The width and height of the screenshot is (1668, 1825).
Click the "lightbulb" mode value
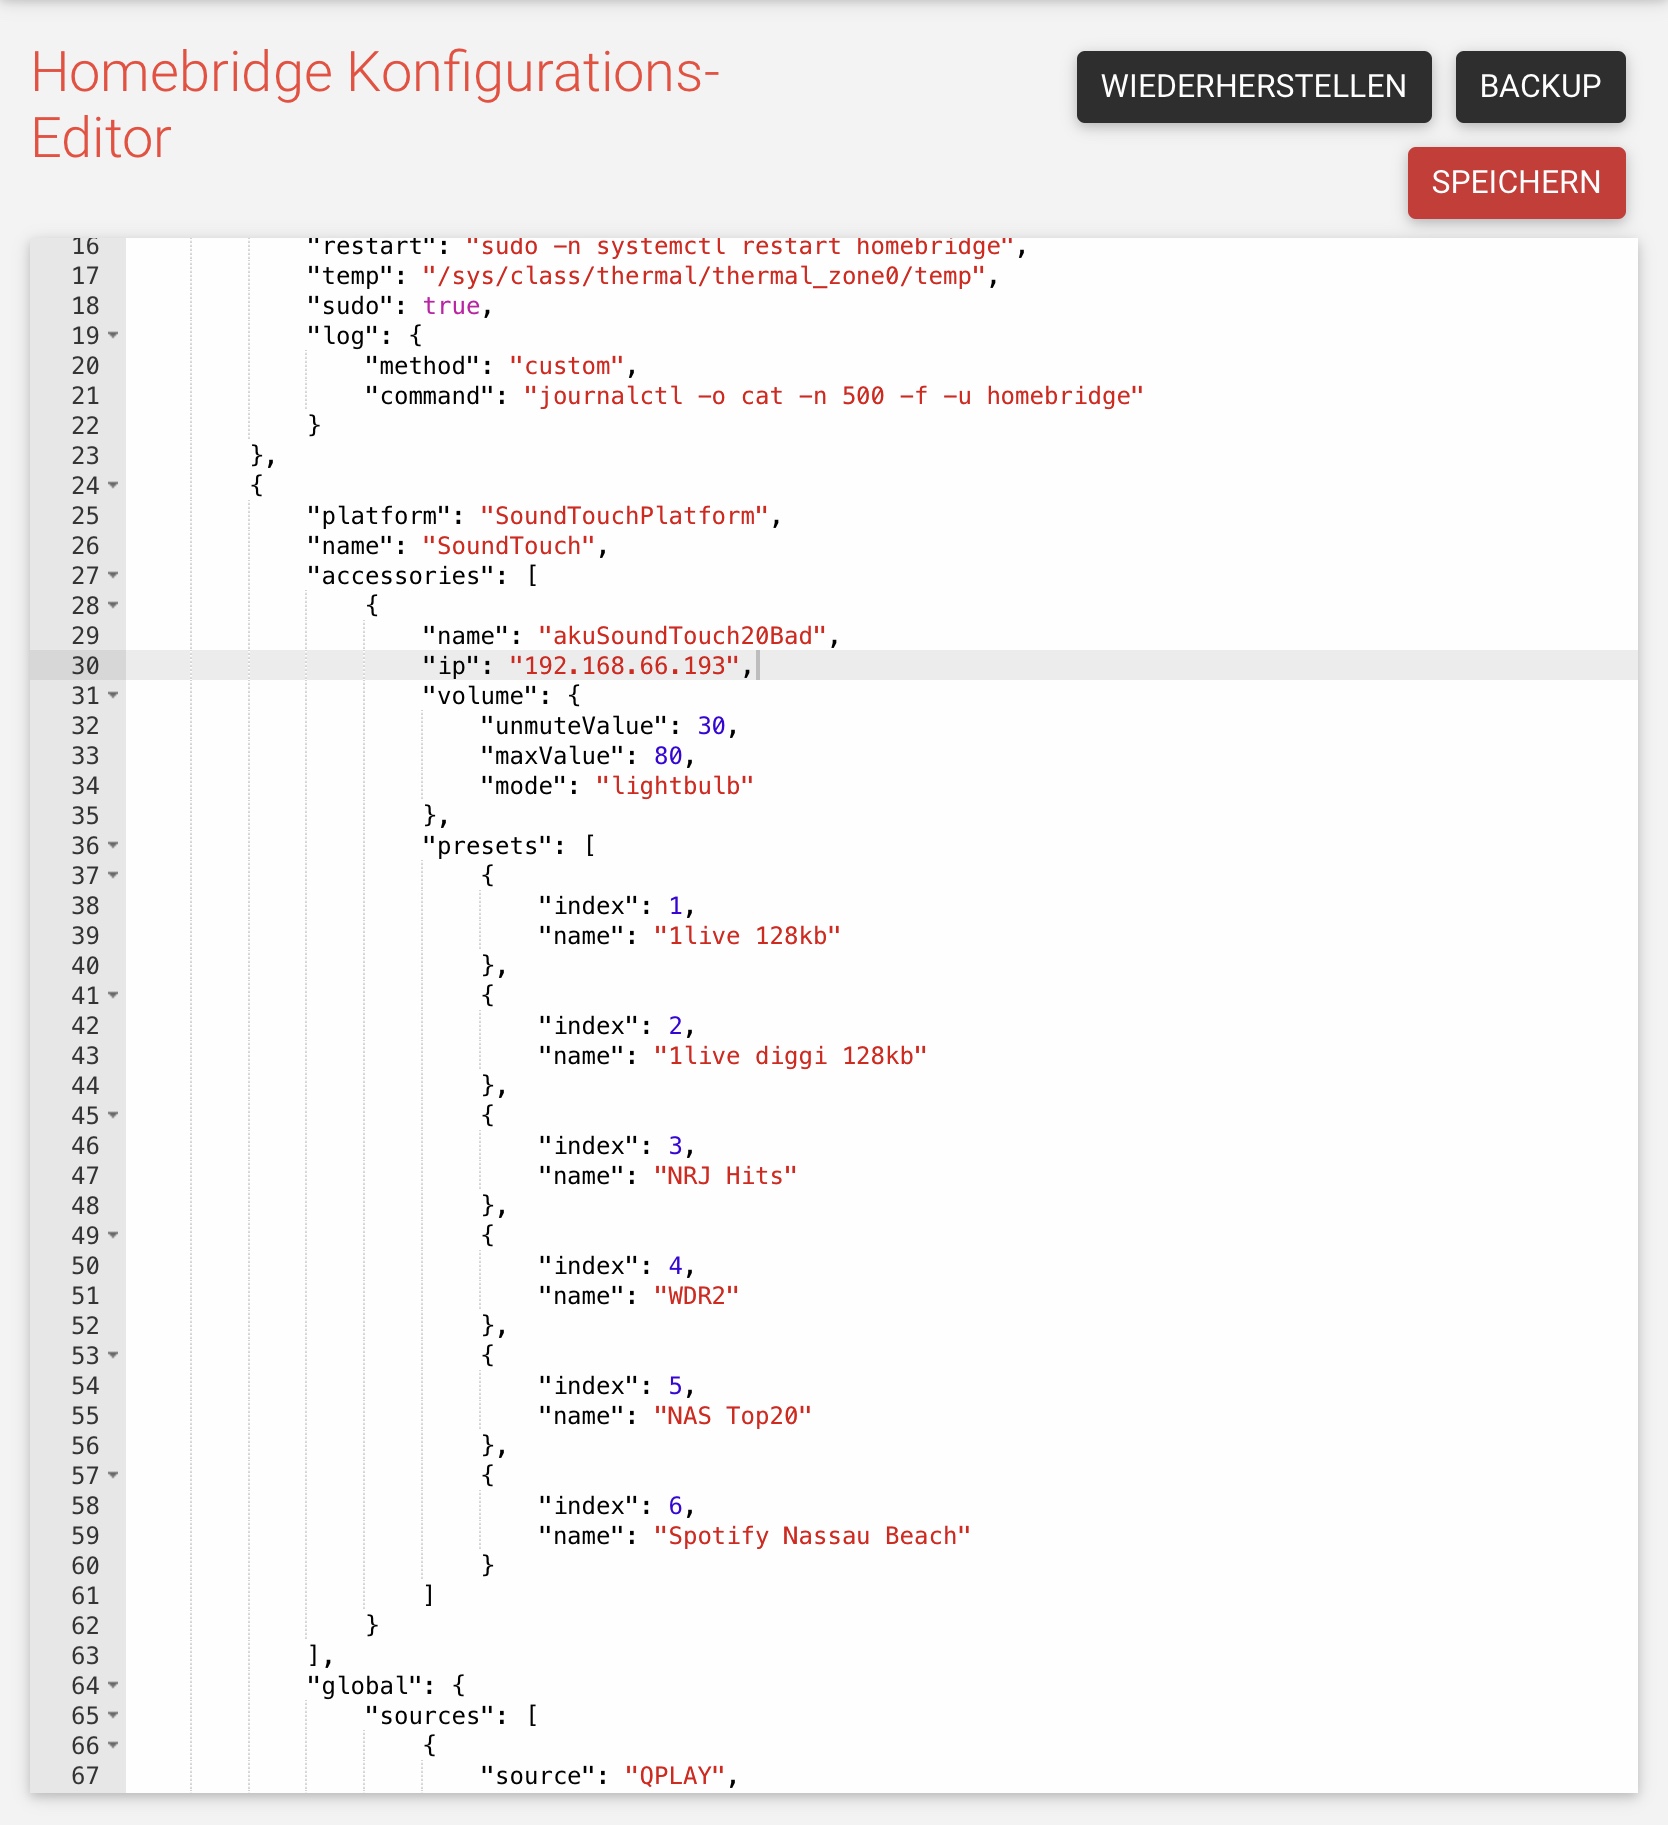coord(674,786)
